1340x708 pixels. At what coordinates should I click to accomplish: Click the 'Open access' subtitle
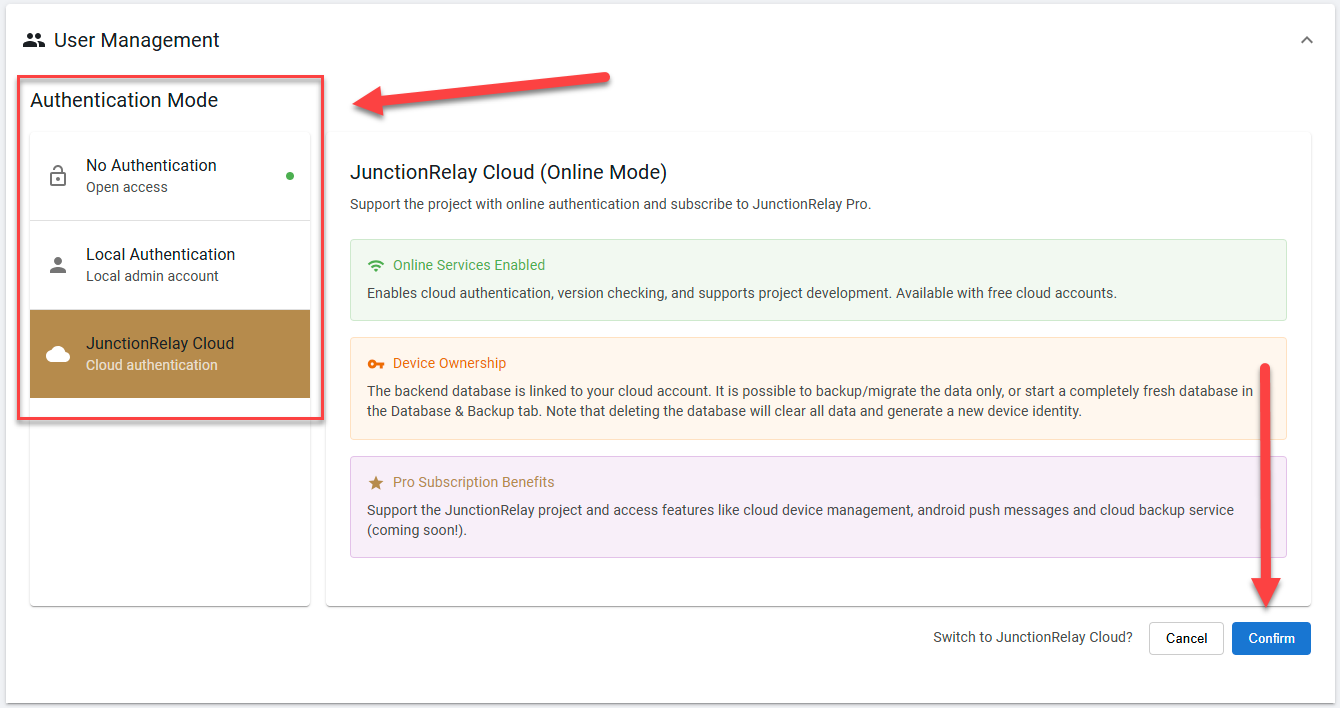click(x=127, y=187)
